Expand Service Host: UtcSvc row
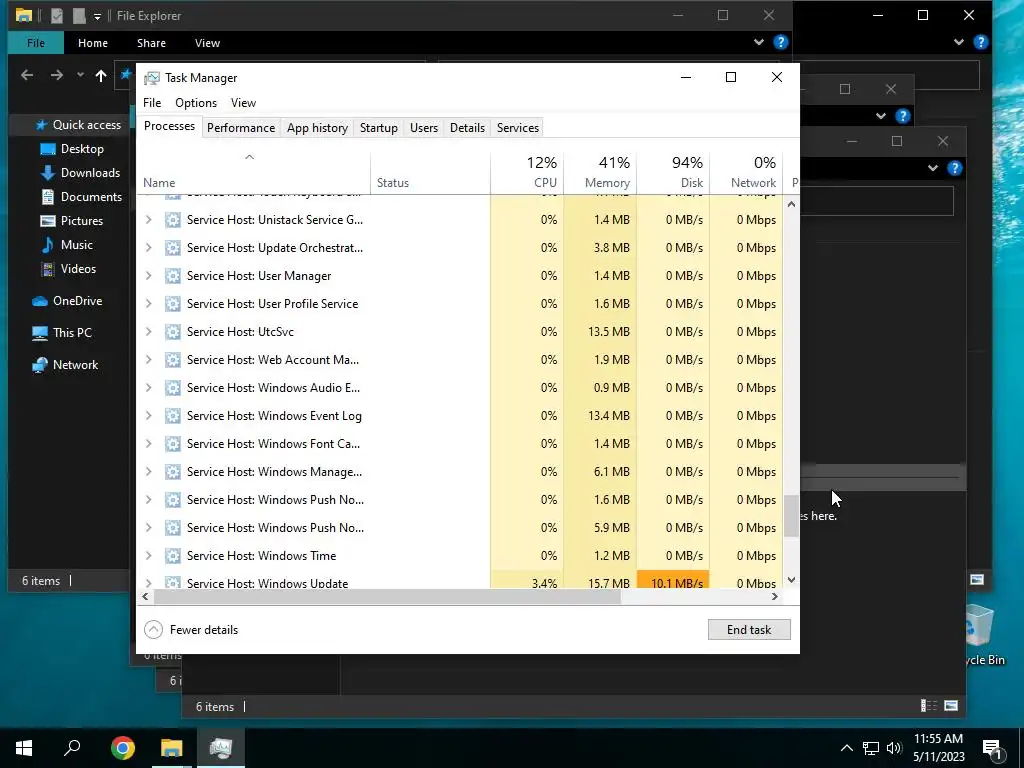Viewport: 1024px width, 768px height. point(148,332)
